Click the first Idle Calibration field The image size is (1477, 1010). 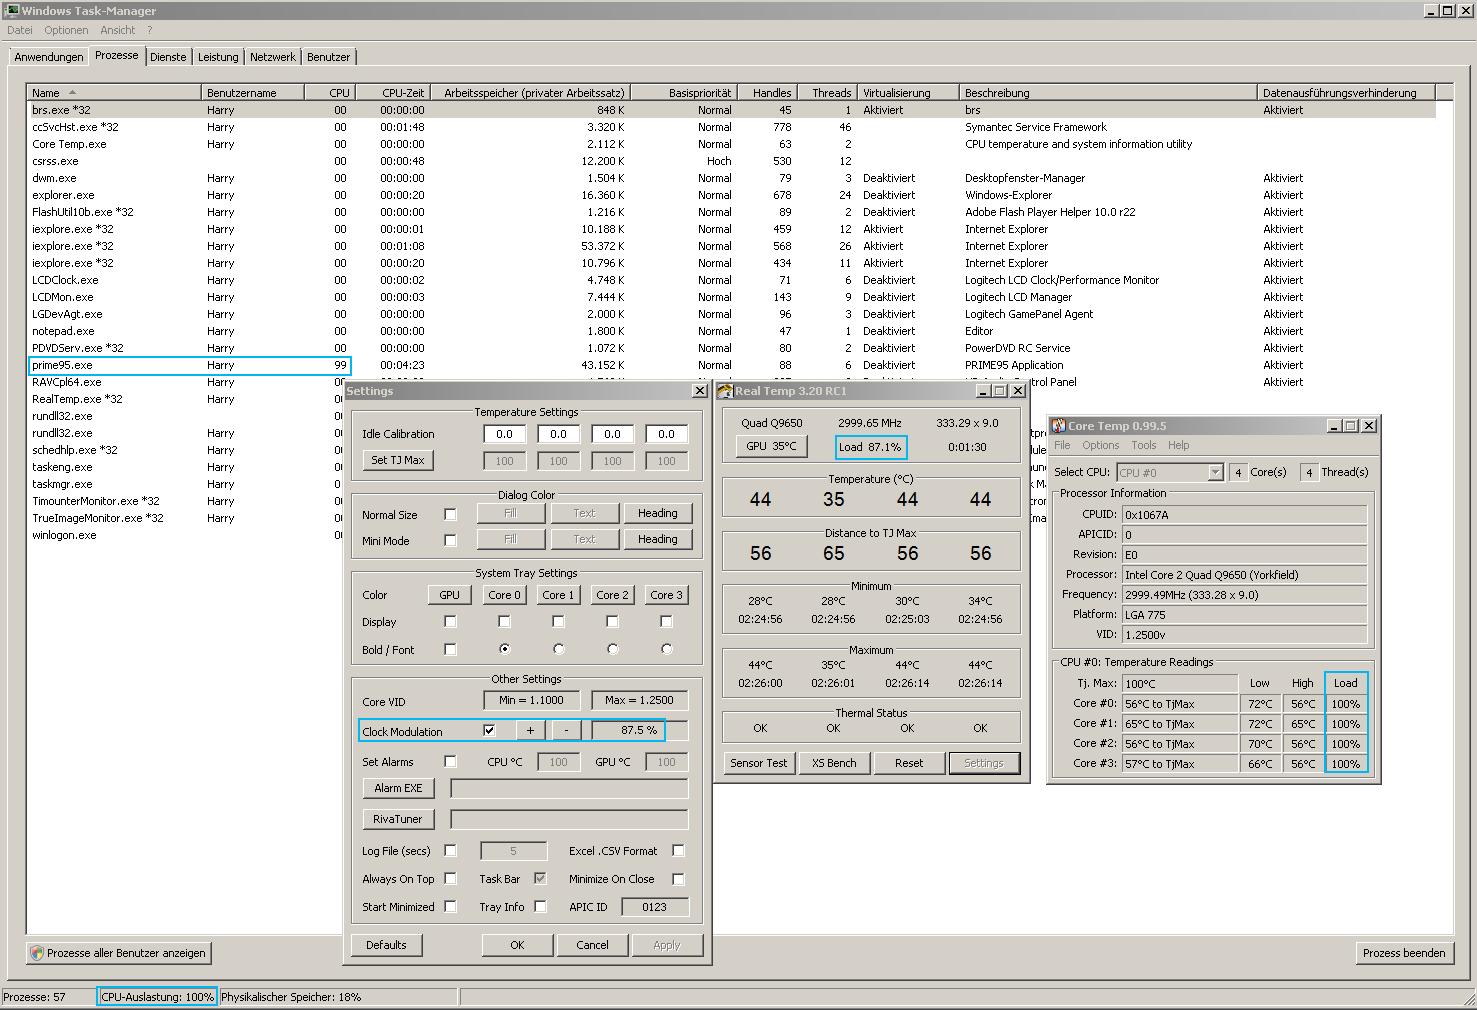point(505,434)
